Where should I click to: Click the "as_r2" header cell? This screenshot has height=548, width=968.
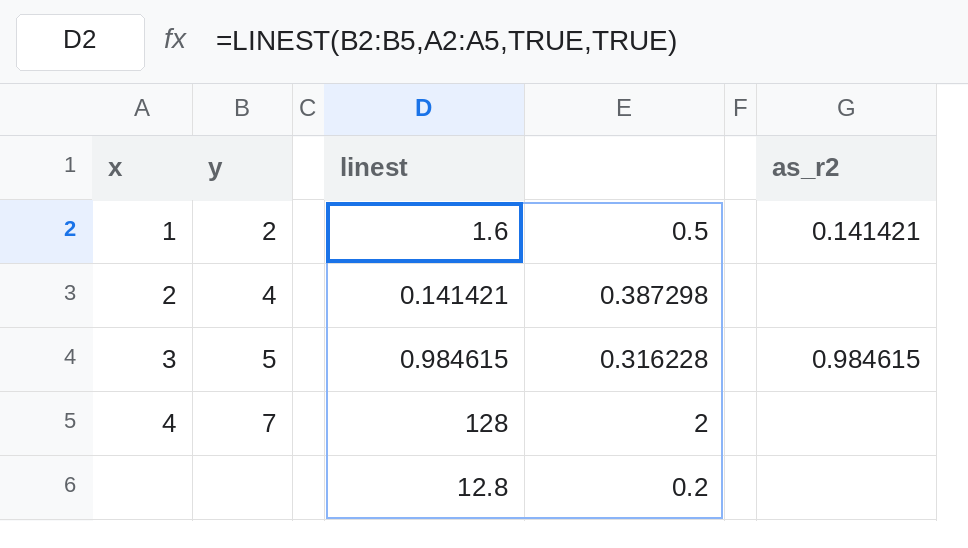pyautogui.click(x=846, y=168)
